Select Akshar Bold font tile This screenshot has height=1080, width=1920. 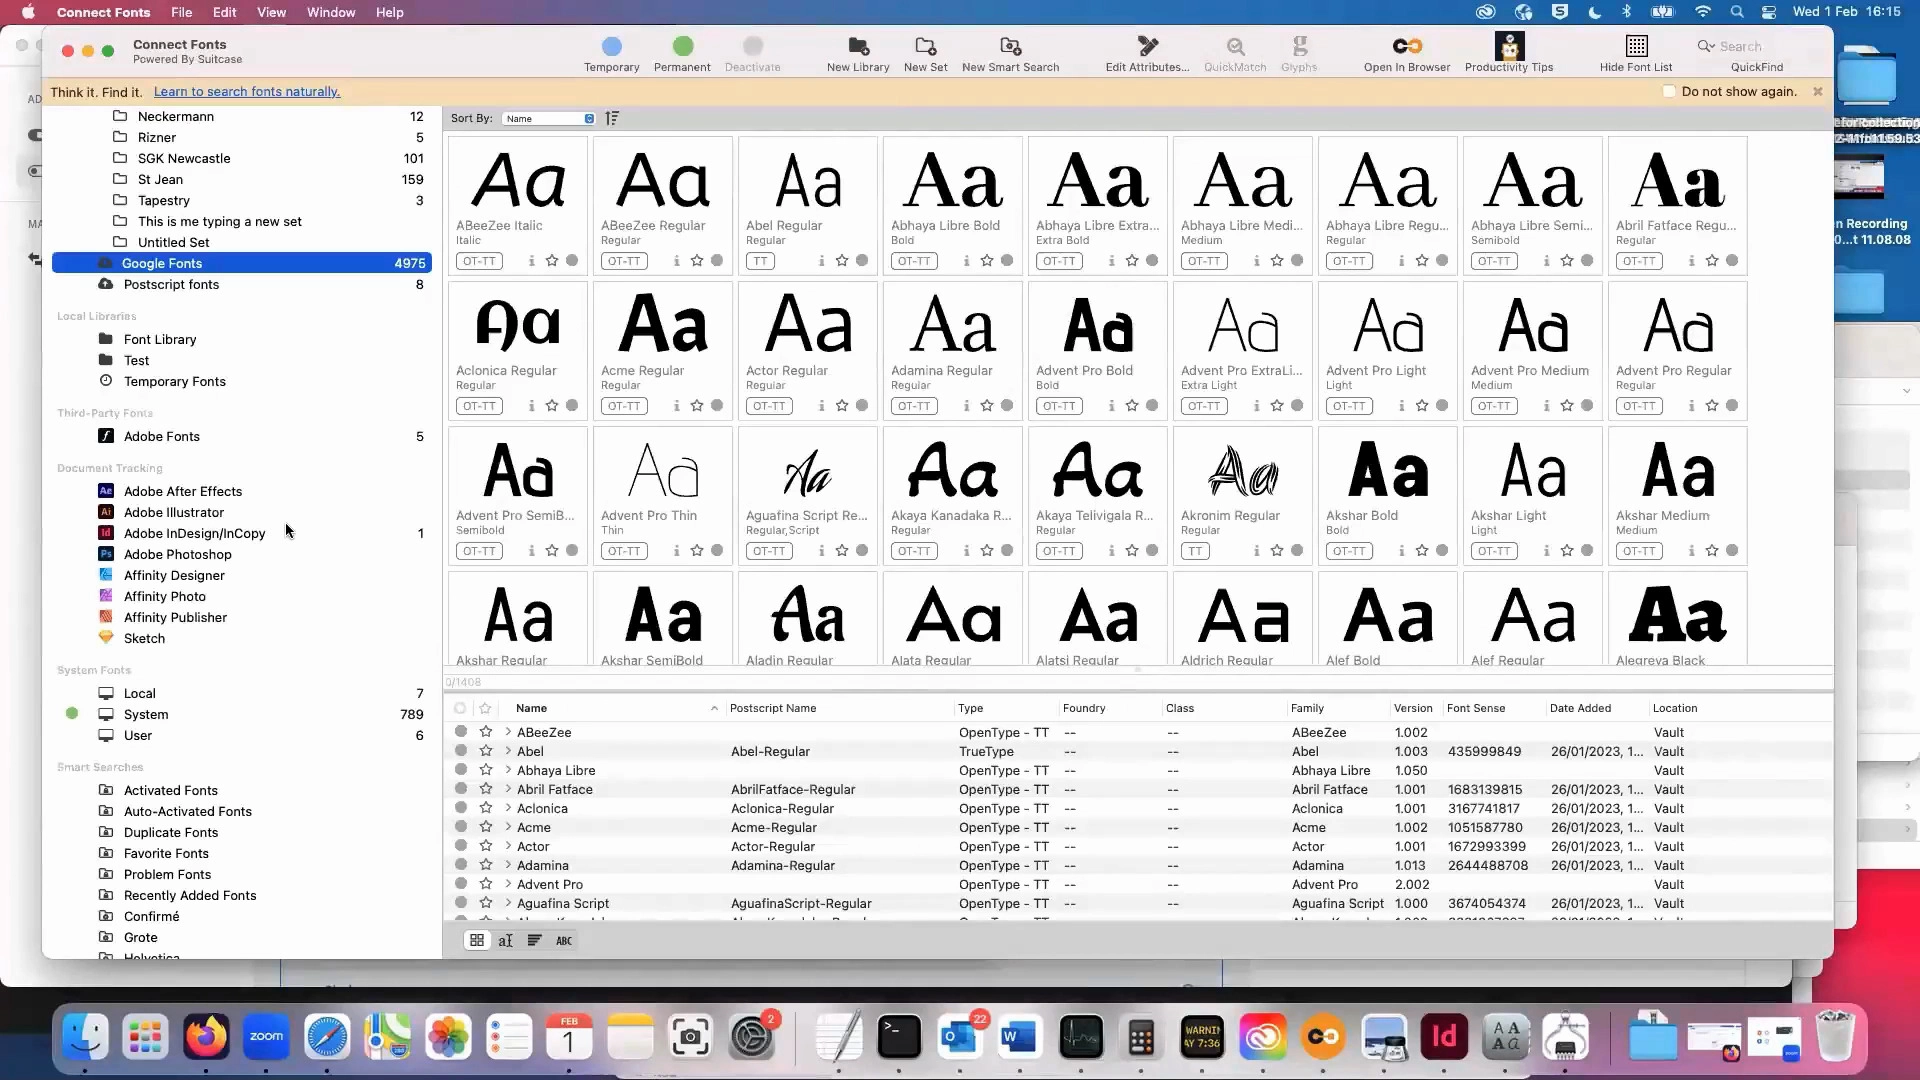1387,496
